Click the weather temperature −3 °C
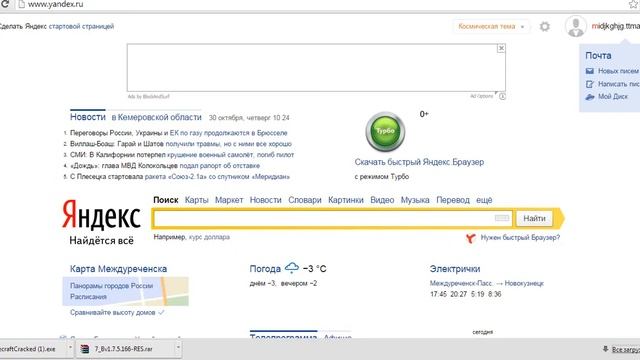Screen dimensions: 640x360 coord(315,269)
